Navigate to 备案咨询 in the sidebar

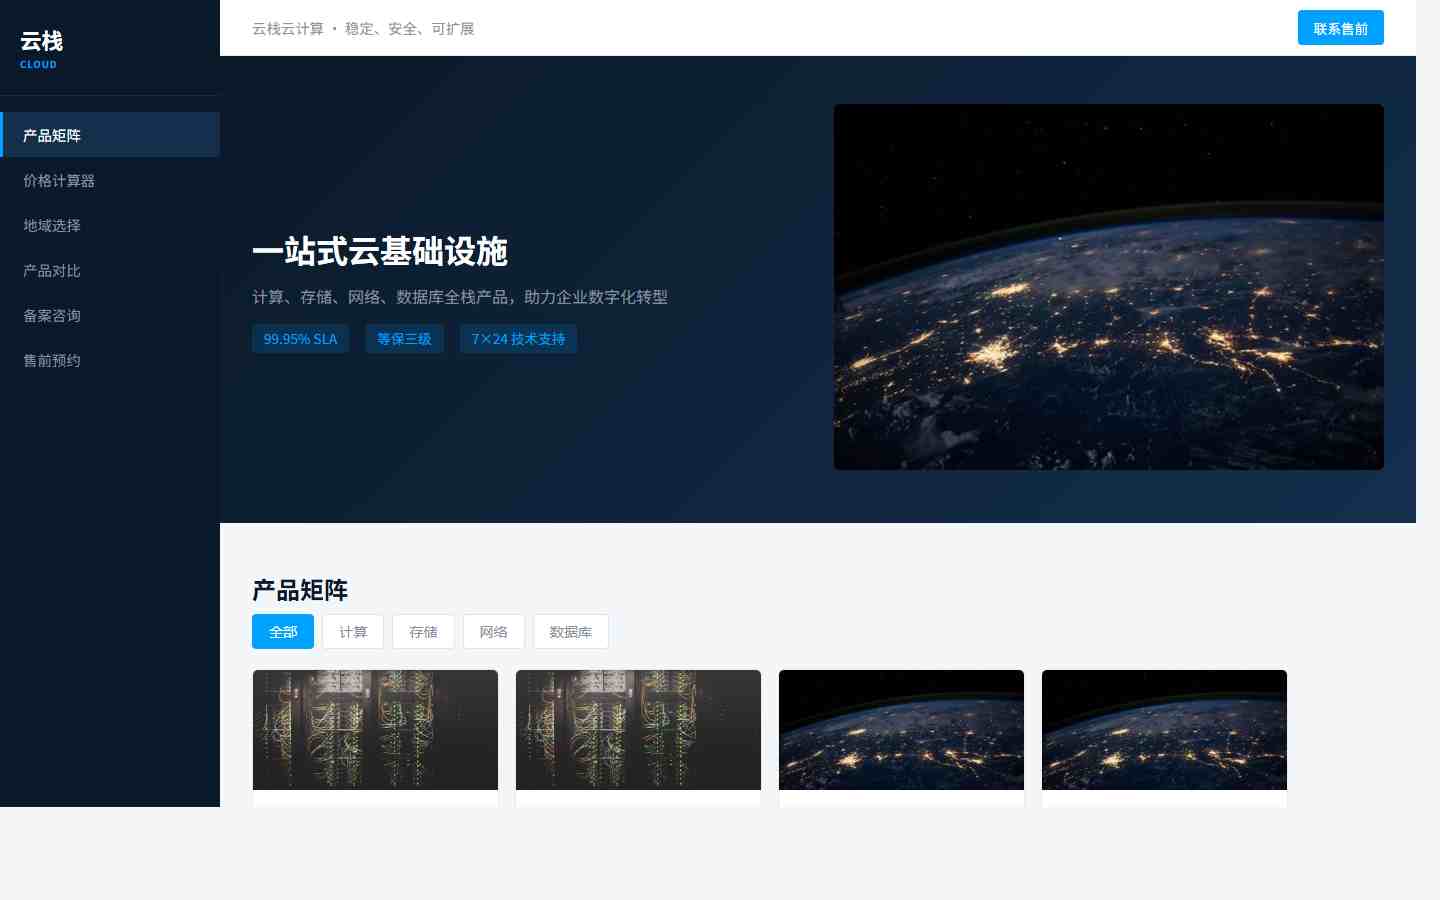(110, 315)
